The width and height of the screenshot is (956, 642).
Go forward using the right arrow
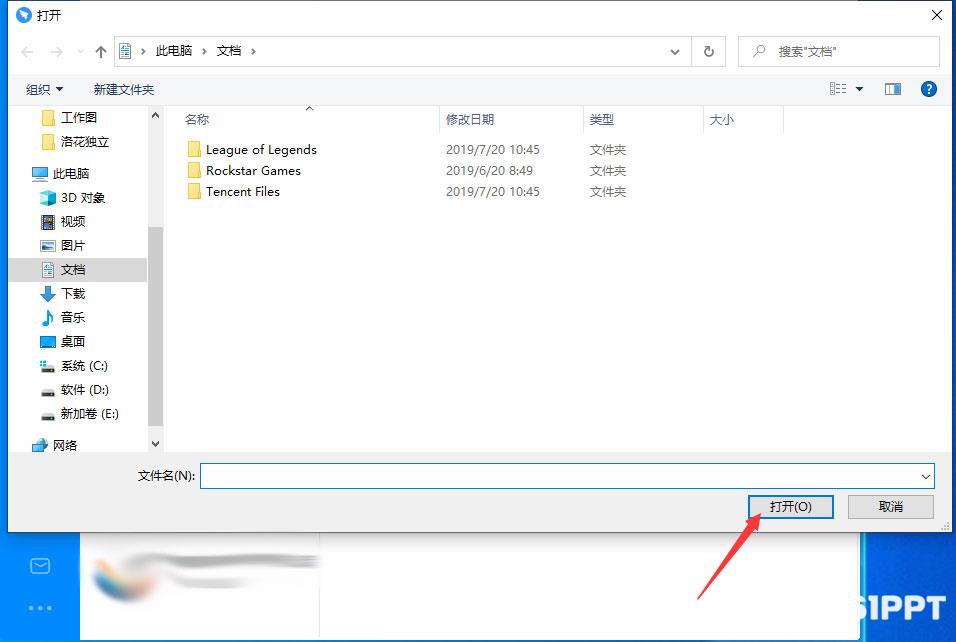pos(56,52)
